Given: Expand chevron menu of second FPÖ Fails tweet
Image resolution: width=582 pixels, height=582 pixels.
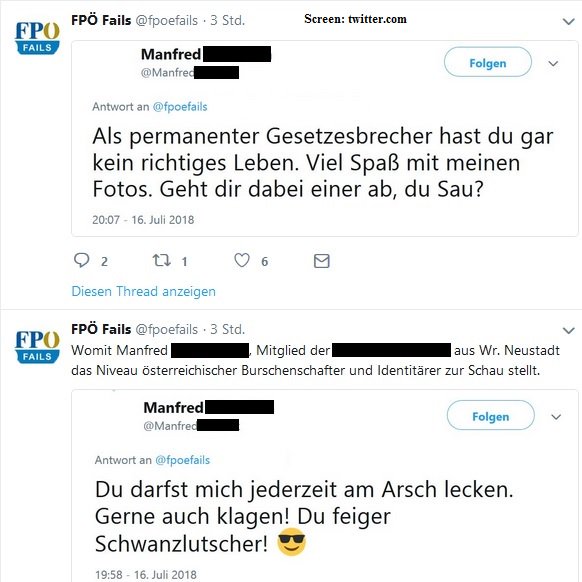Looking at the screenshot, I should pos(568,330).
